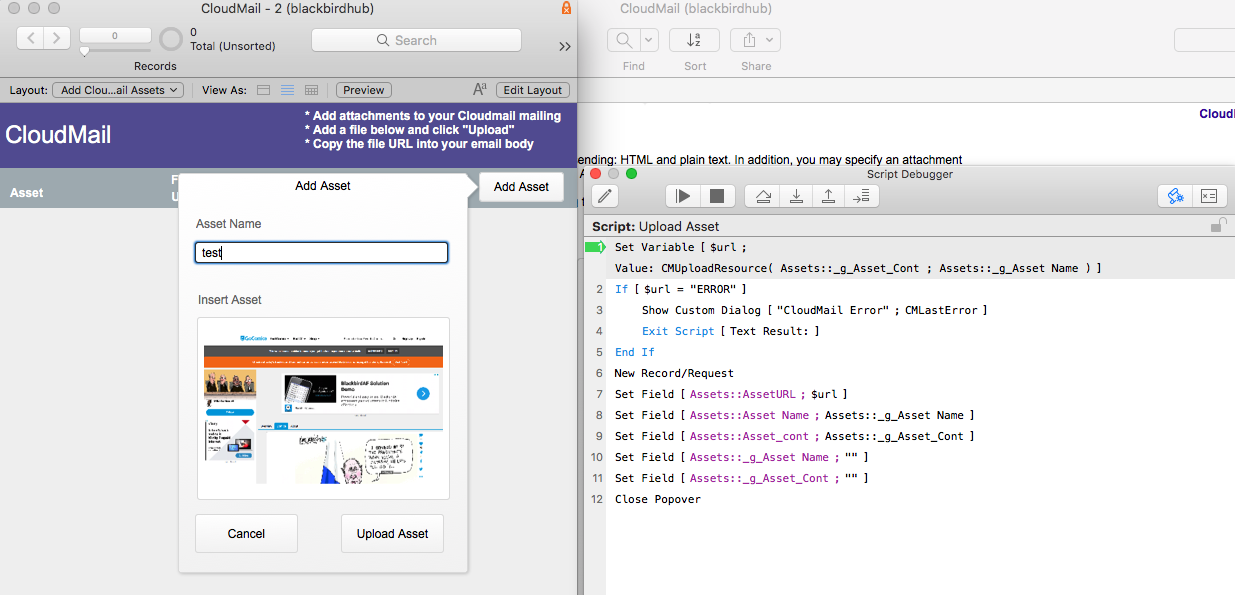The image size is (1235, 595).
Task: Click the Asset Name text field
Action: pos(321,253)
